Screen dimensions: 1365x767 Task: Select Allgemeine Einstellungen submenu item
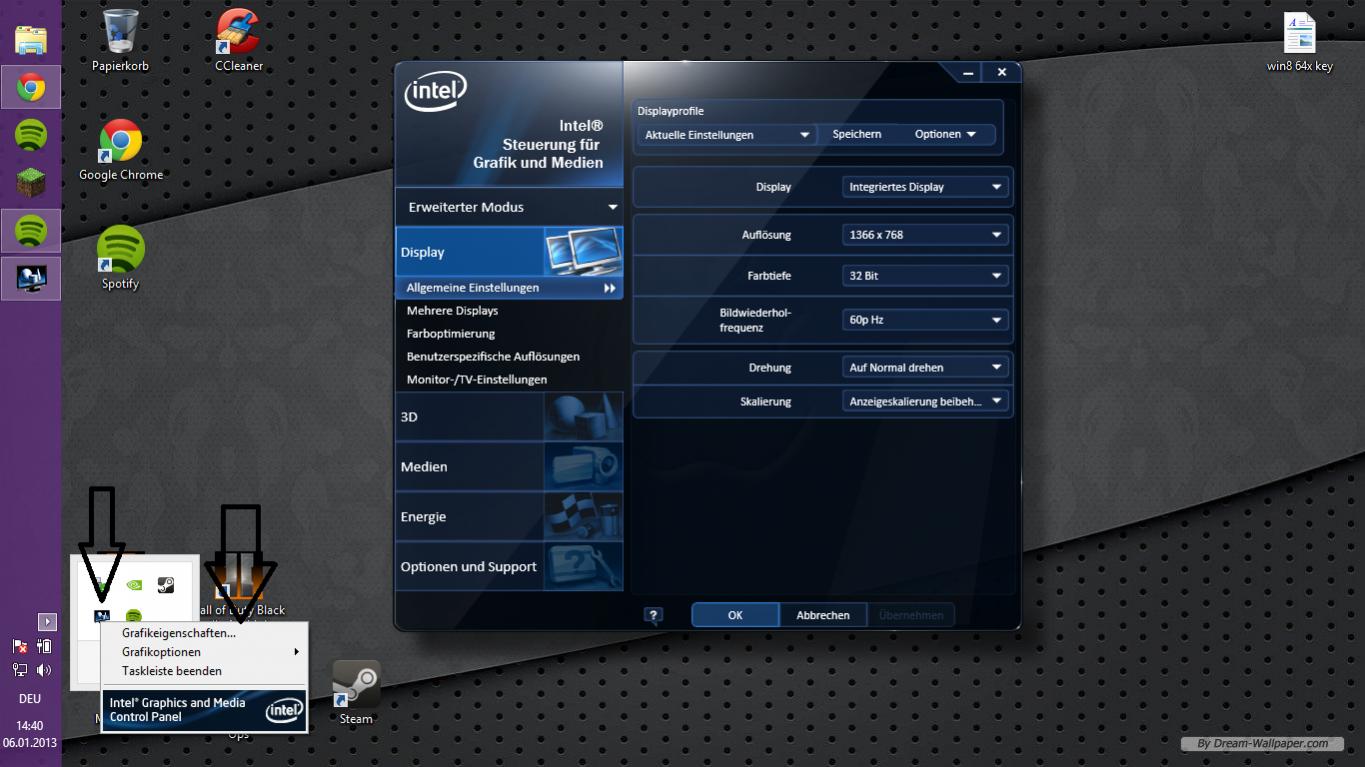point(510,288)
